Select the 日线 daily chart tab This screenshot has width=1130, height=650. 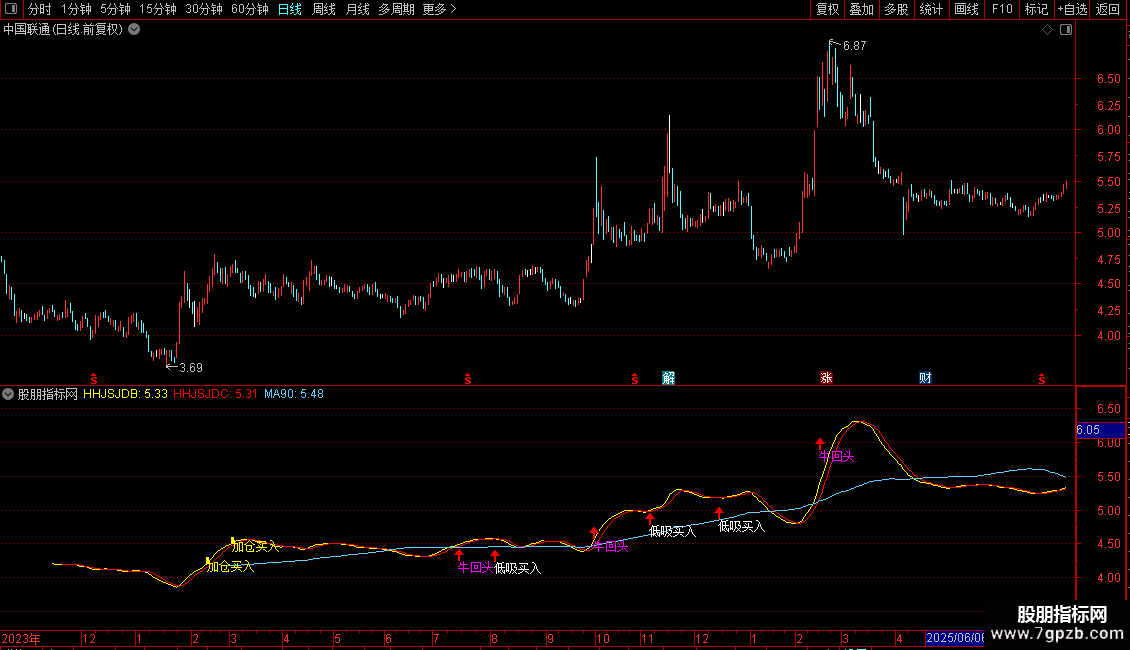coord(290,9)
